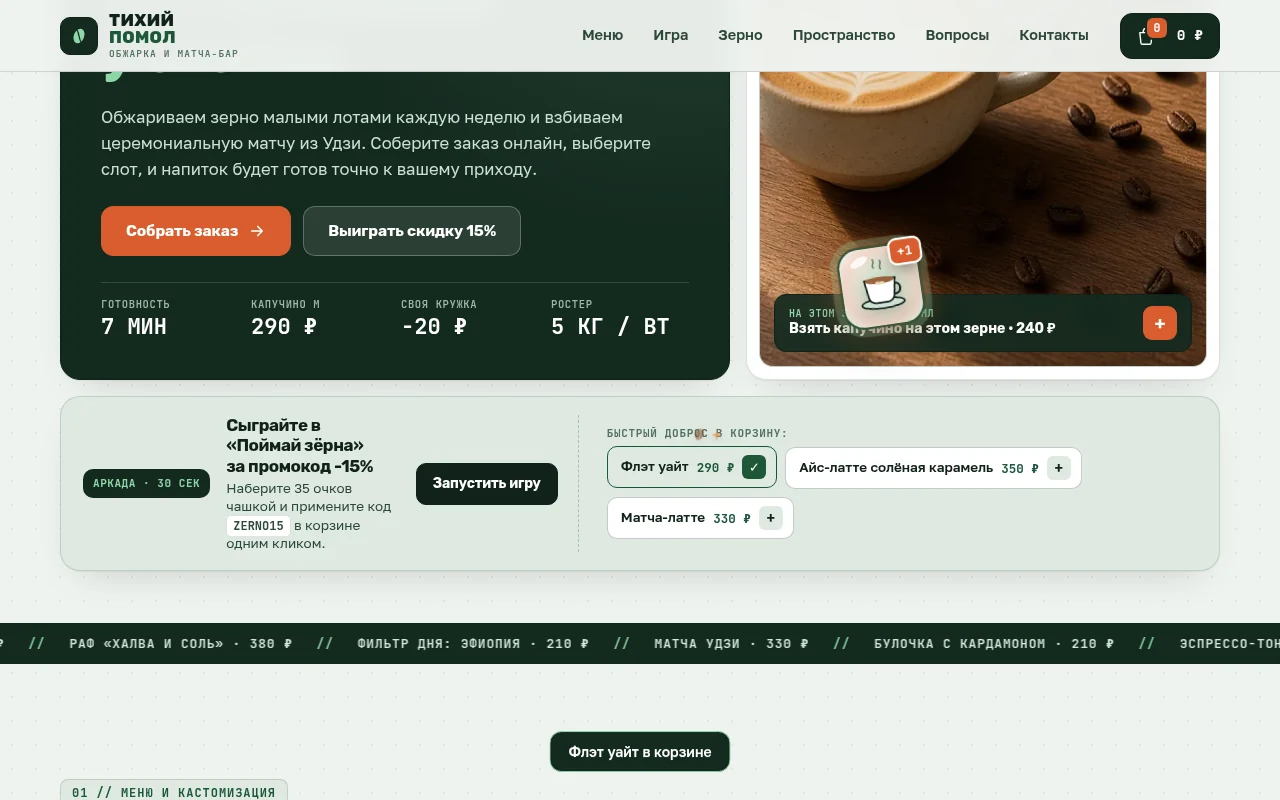This screenshot has width=1280, height=800.
Task: Click the ТИХИЙ ПОМОЛ brand title
Action: point(142,29)
